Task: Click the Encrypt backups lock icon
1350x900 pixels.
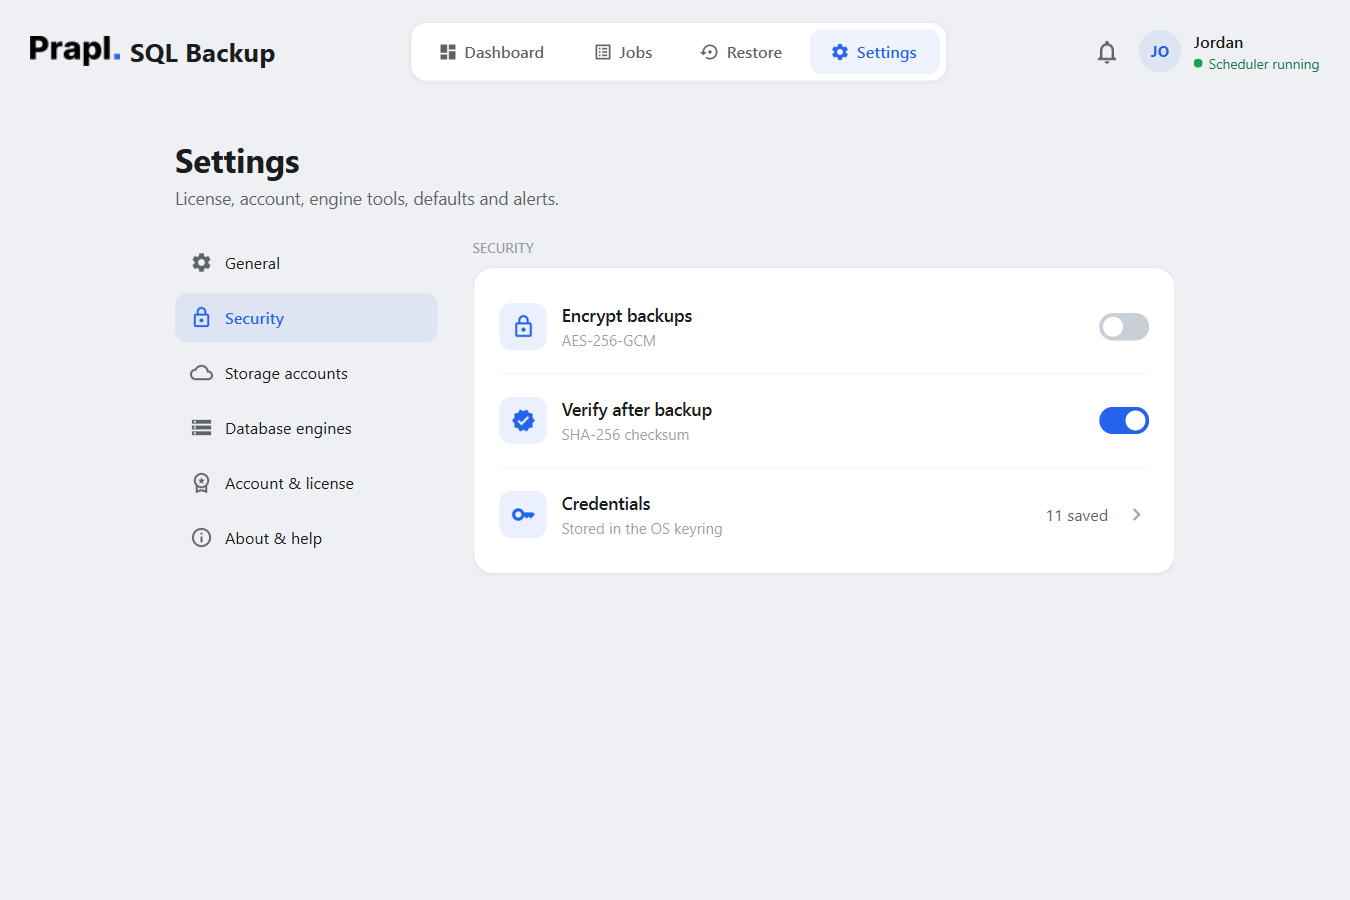Action: tap(523, 327)
